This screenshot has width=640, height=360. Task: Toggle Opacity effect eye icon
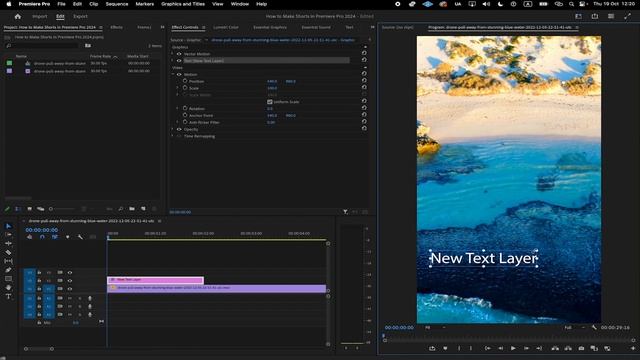[x=179, y=129]
